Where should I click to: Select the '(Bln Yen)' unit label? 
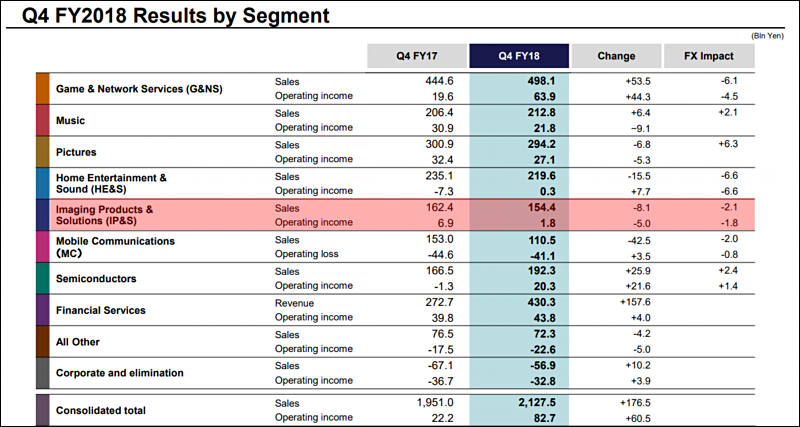tap(766, 36)
